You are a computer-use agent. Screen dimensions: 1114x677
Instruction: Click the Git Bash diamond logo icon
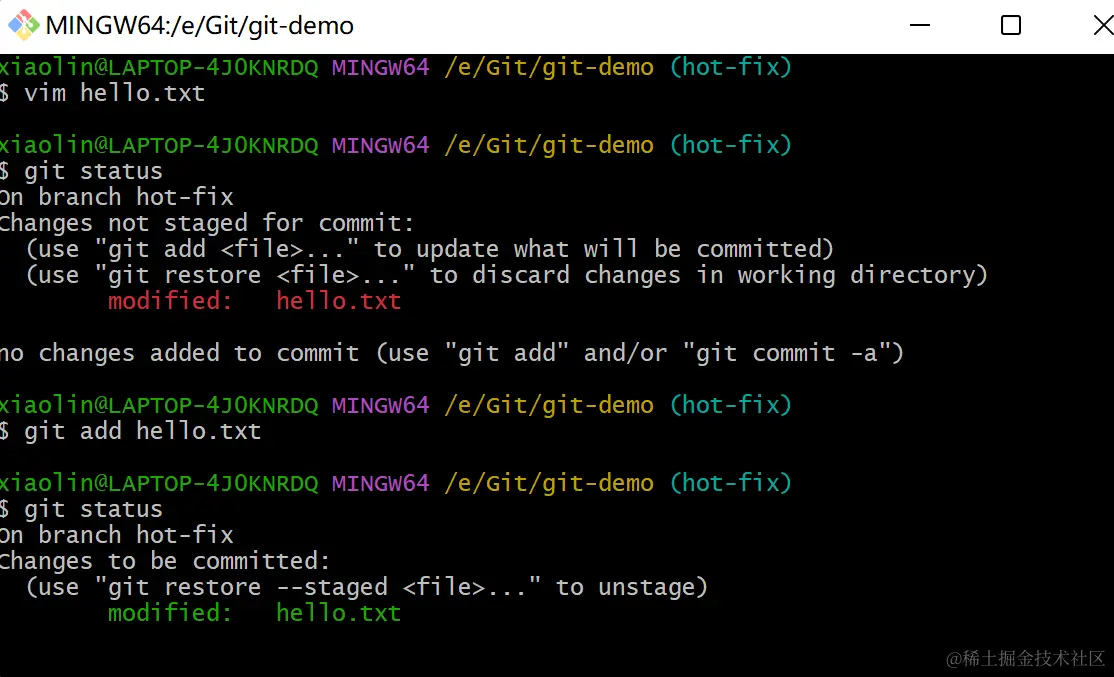pyautogui.click(x=23, y=25)
